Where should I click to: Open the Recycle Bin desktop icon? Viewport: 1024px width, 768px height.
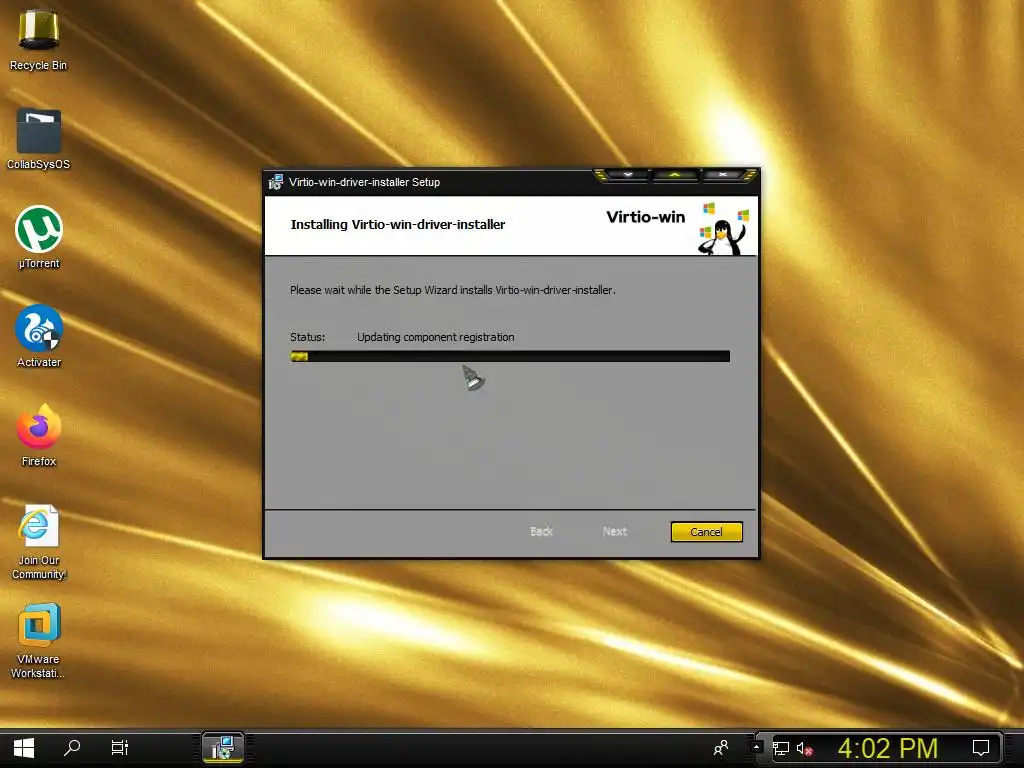tap(39, 39)
